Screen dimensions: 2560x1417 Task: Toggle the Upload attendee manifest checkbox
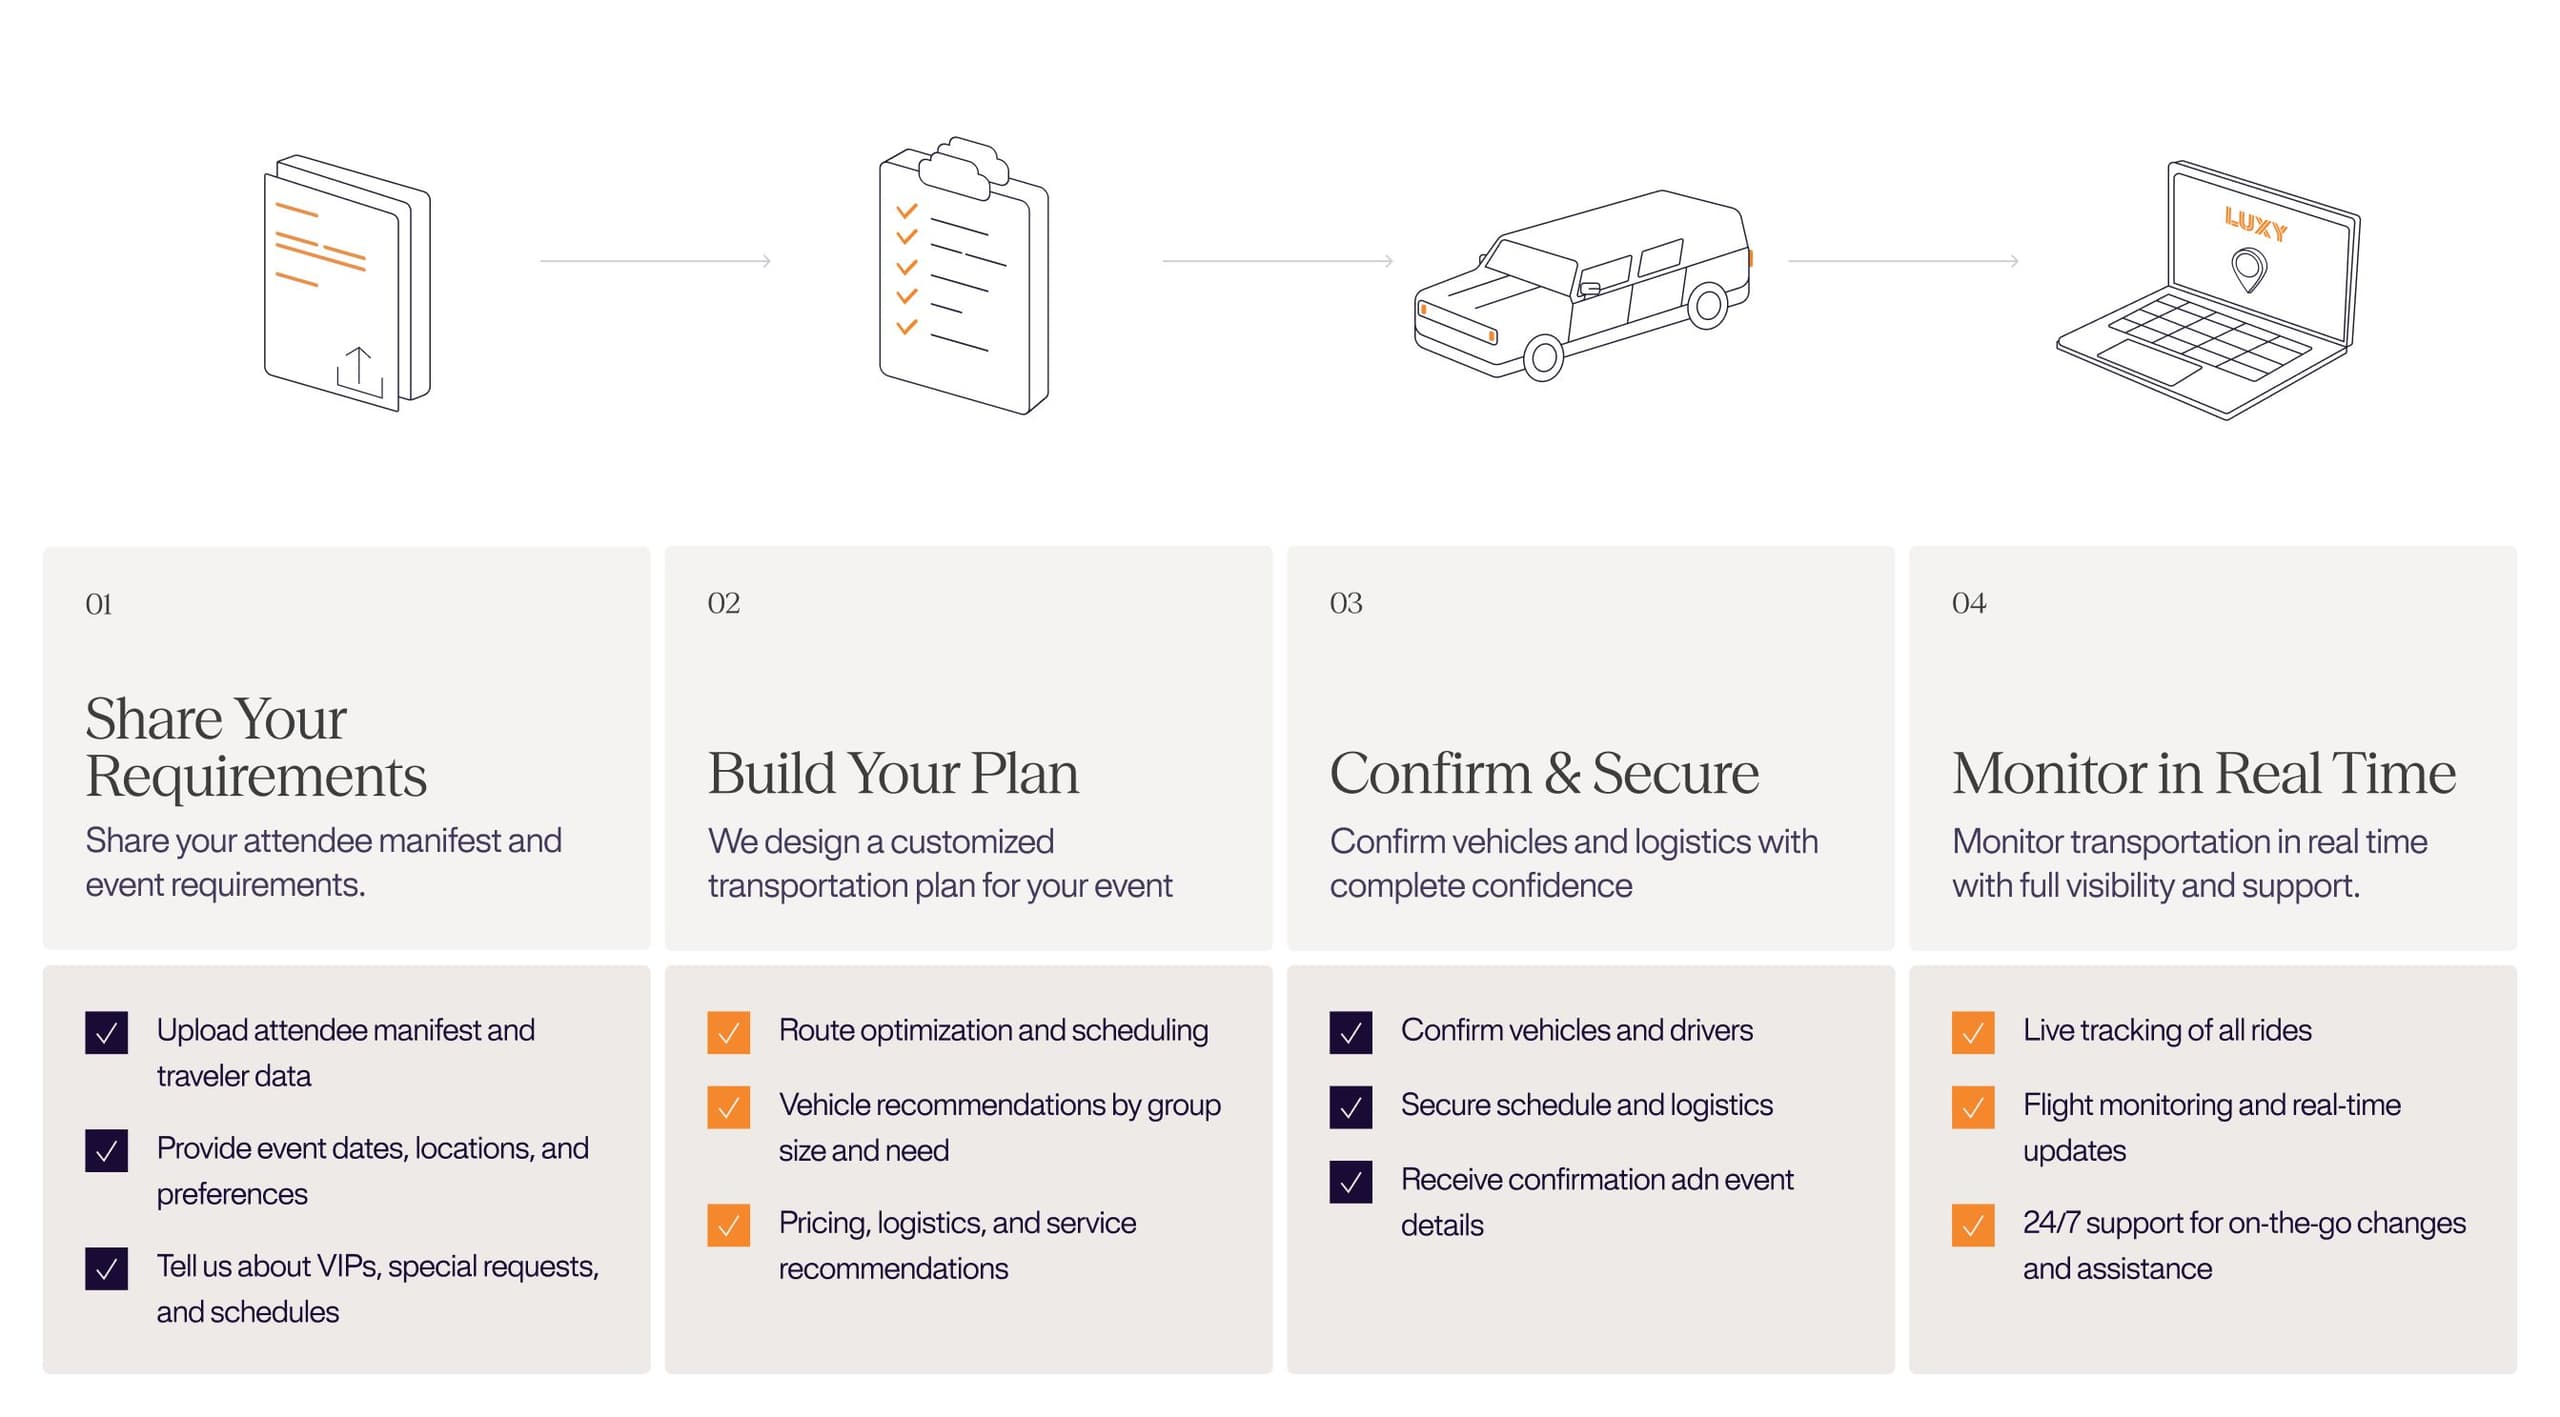coord(106,1033)
